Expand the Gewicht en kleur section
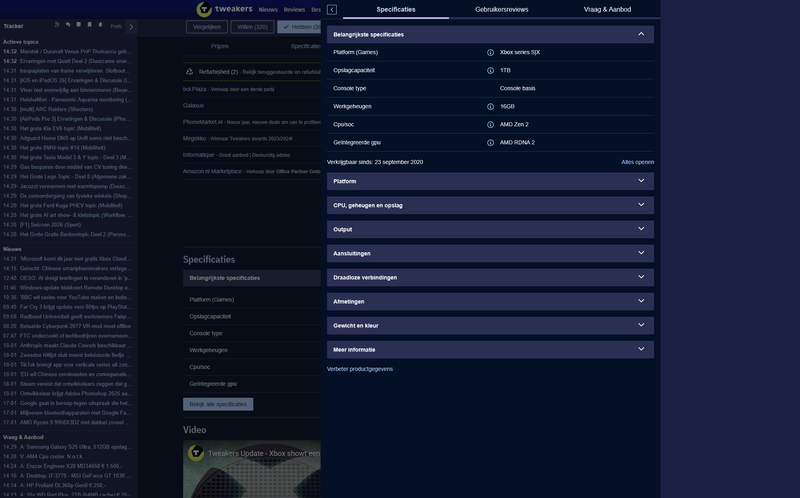 (x=490, y=325)
